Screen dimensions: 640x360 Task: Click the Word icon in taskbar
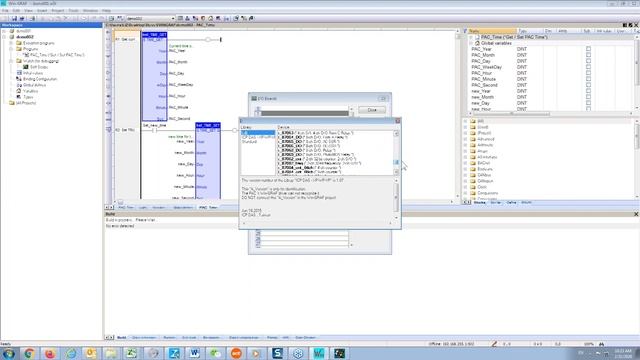[x=194, y=353]
